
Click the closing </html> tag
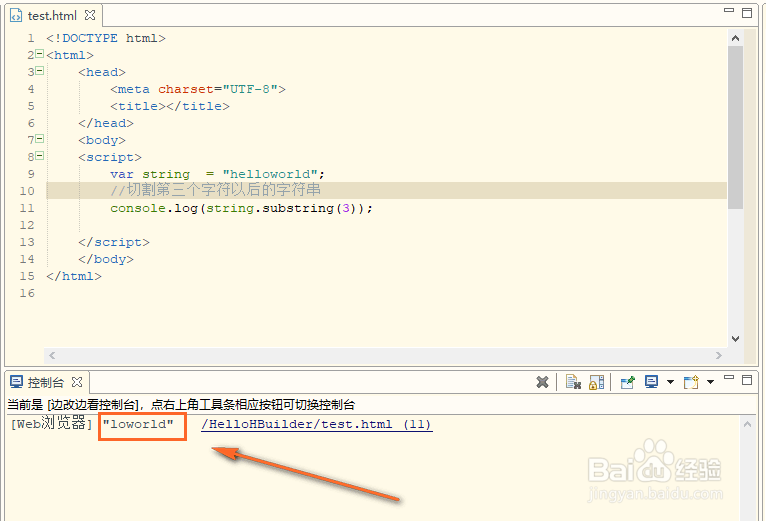74,277
